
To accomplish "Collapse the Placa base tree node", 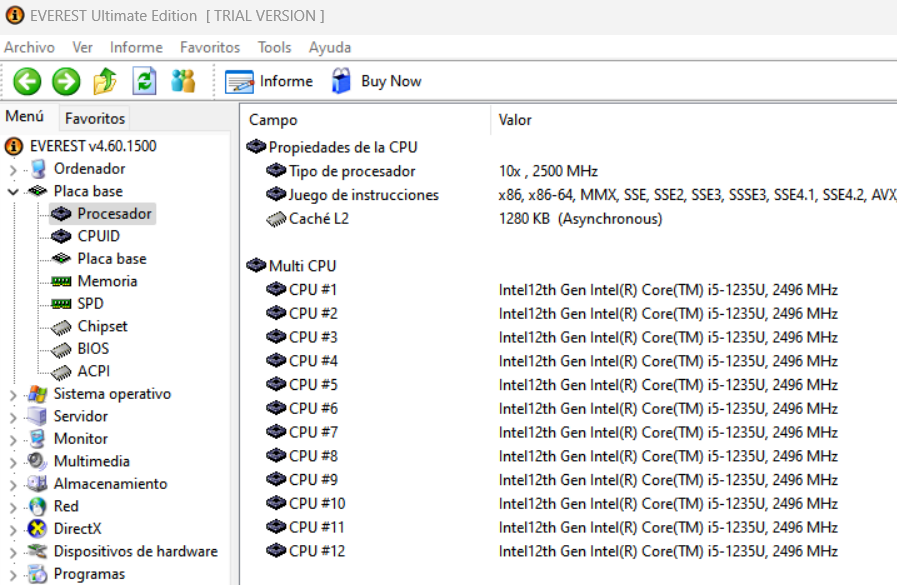I will tap(13, 192).
